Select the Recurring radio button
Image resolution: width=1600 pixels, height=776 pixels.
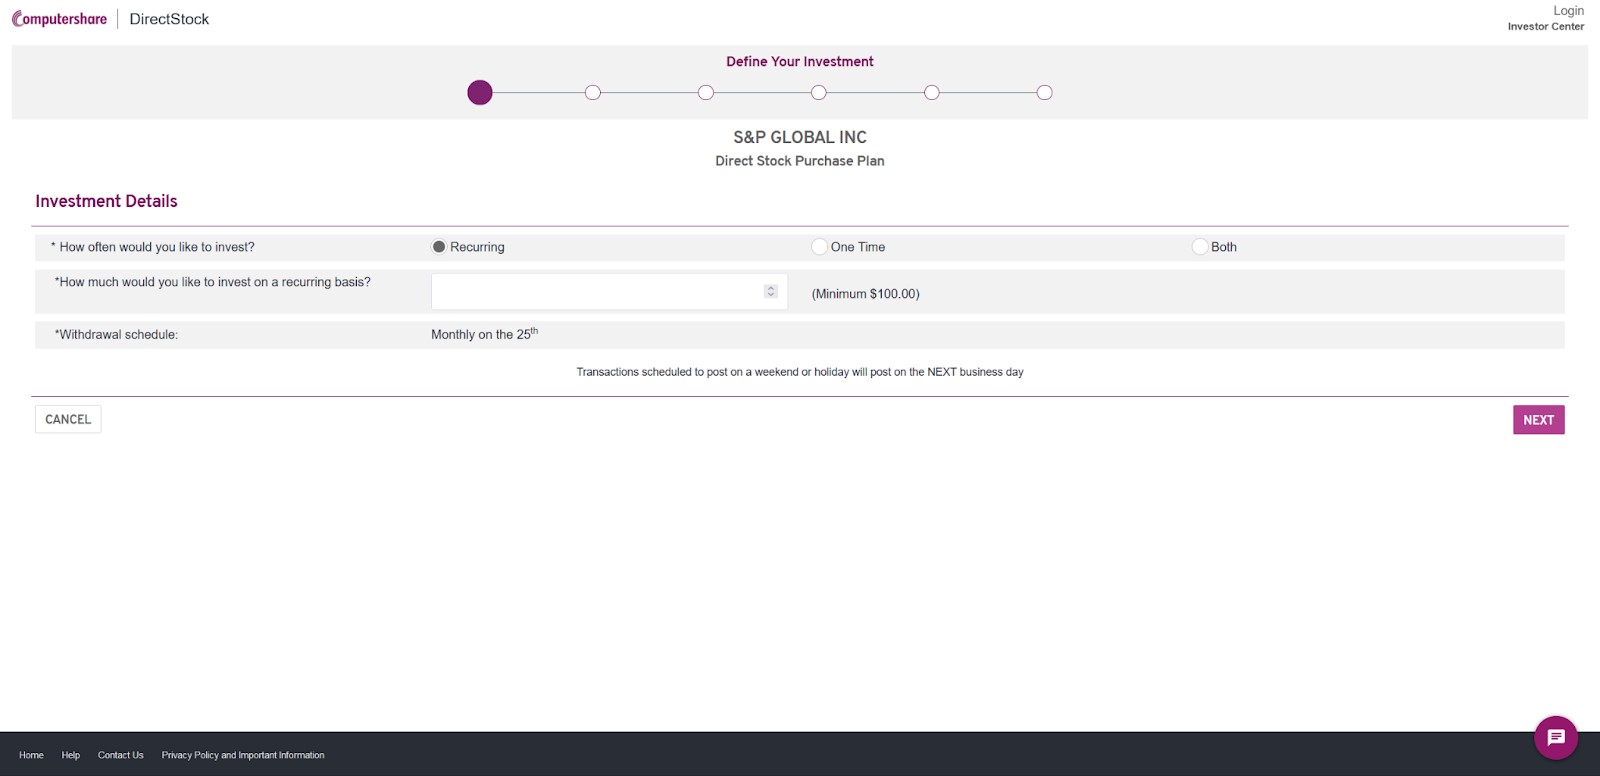(439, 247)
